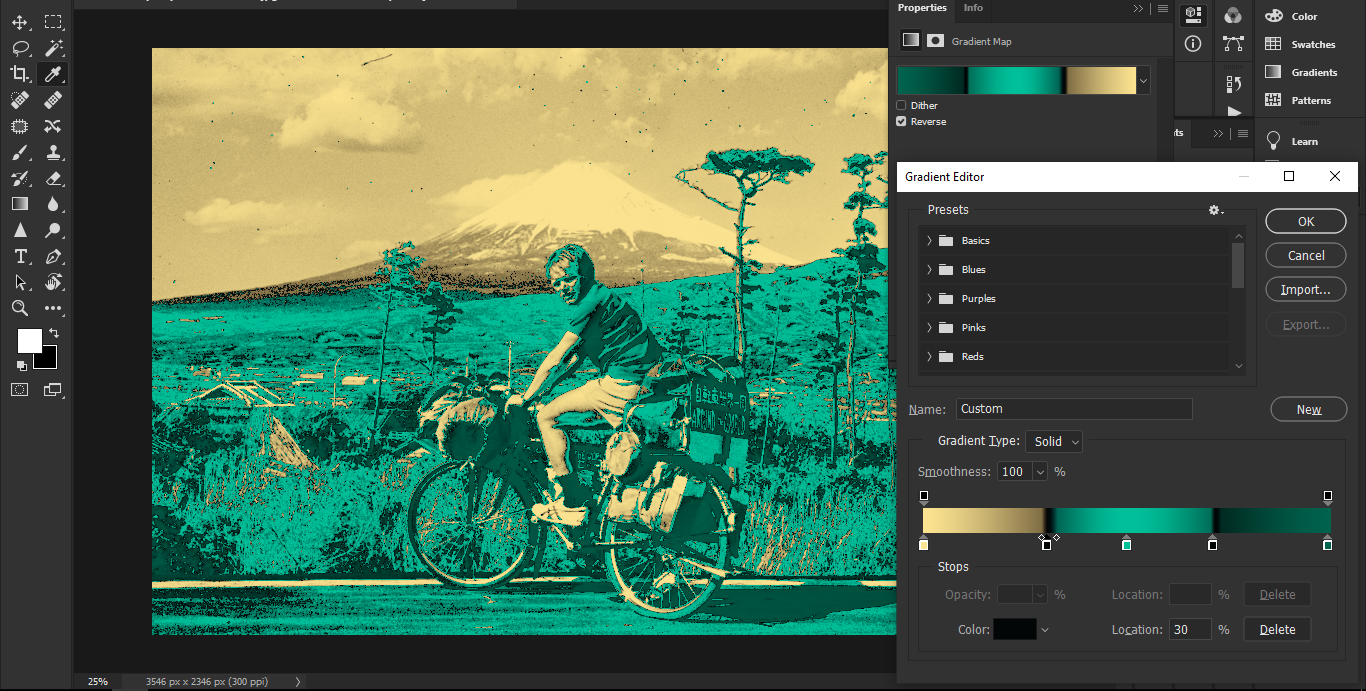Switch to the Info tab

point(972,8)
